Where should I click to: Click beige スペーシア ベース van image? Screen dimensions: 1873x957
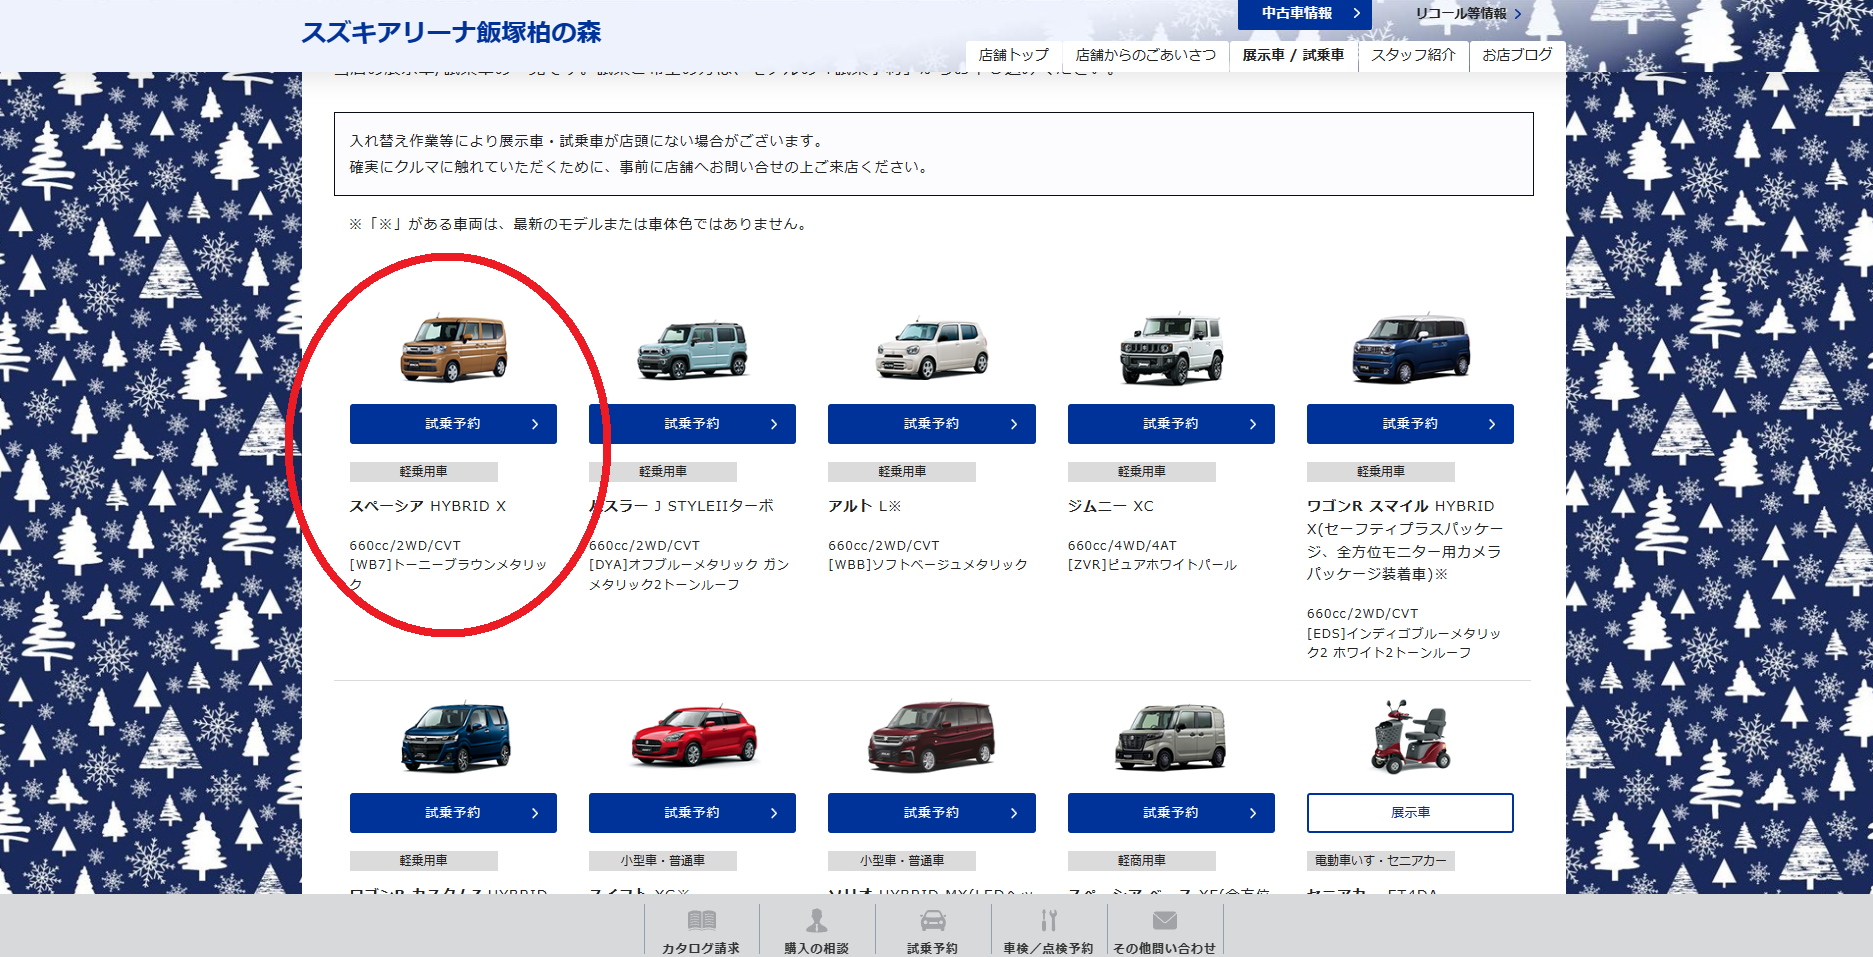pyautogui.click(x=1171, y=737)
